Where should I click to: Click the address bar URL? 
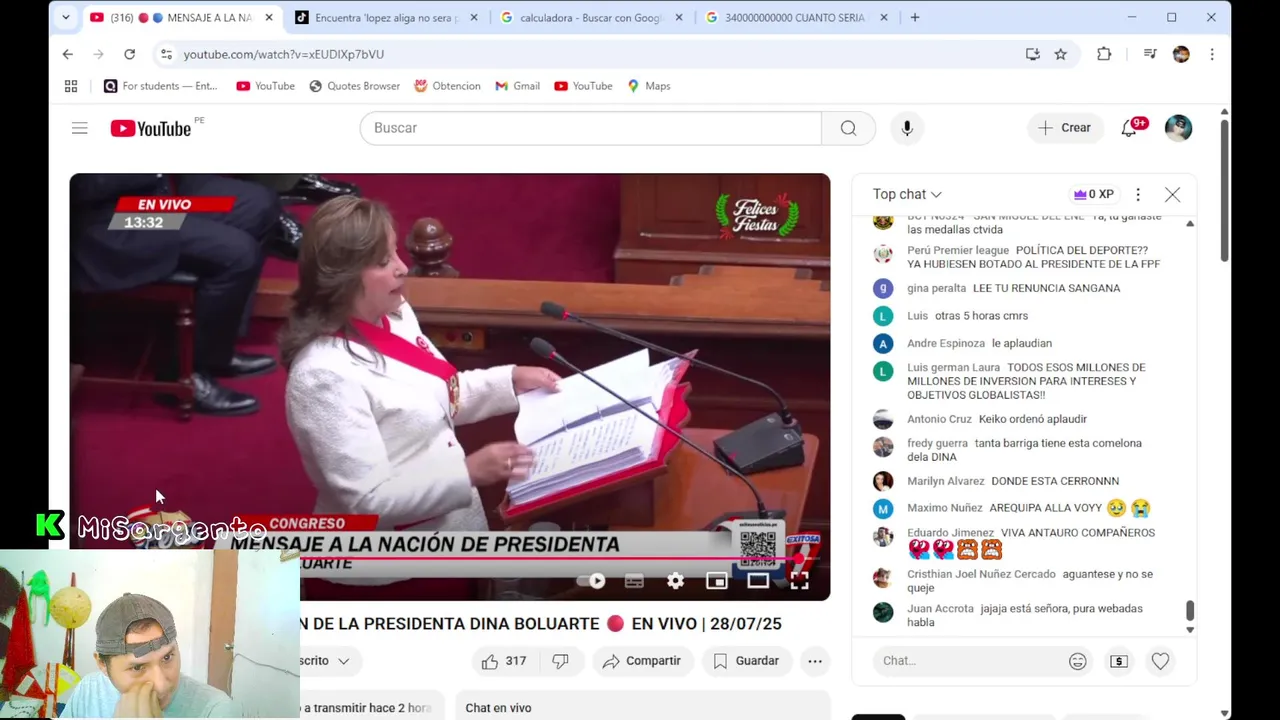pos(284,54)
